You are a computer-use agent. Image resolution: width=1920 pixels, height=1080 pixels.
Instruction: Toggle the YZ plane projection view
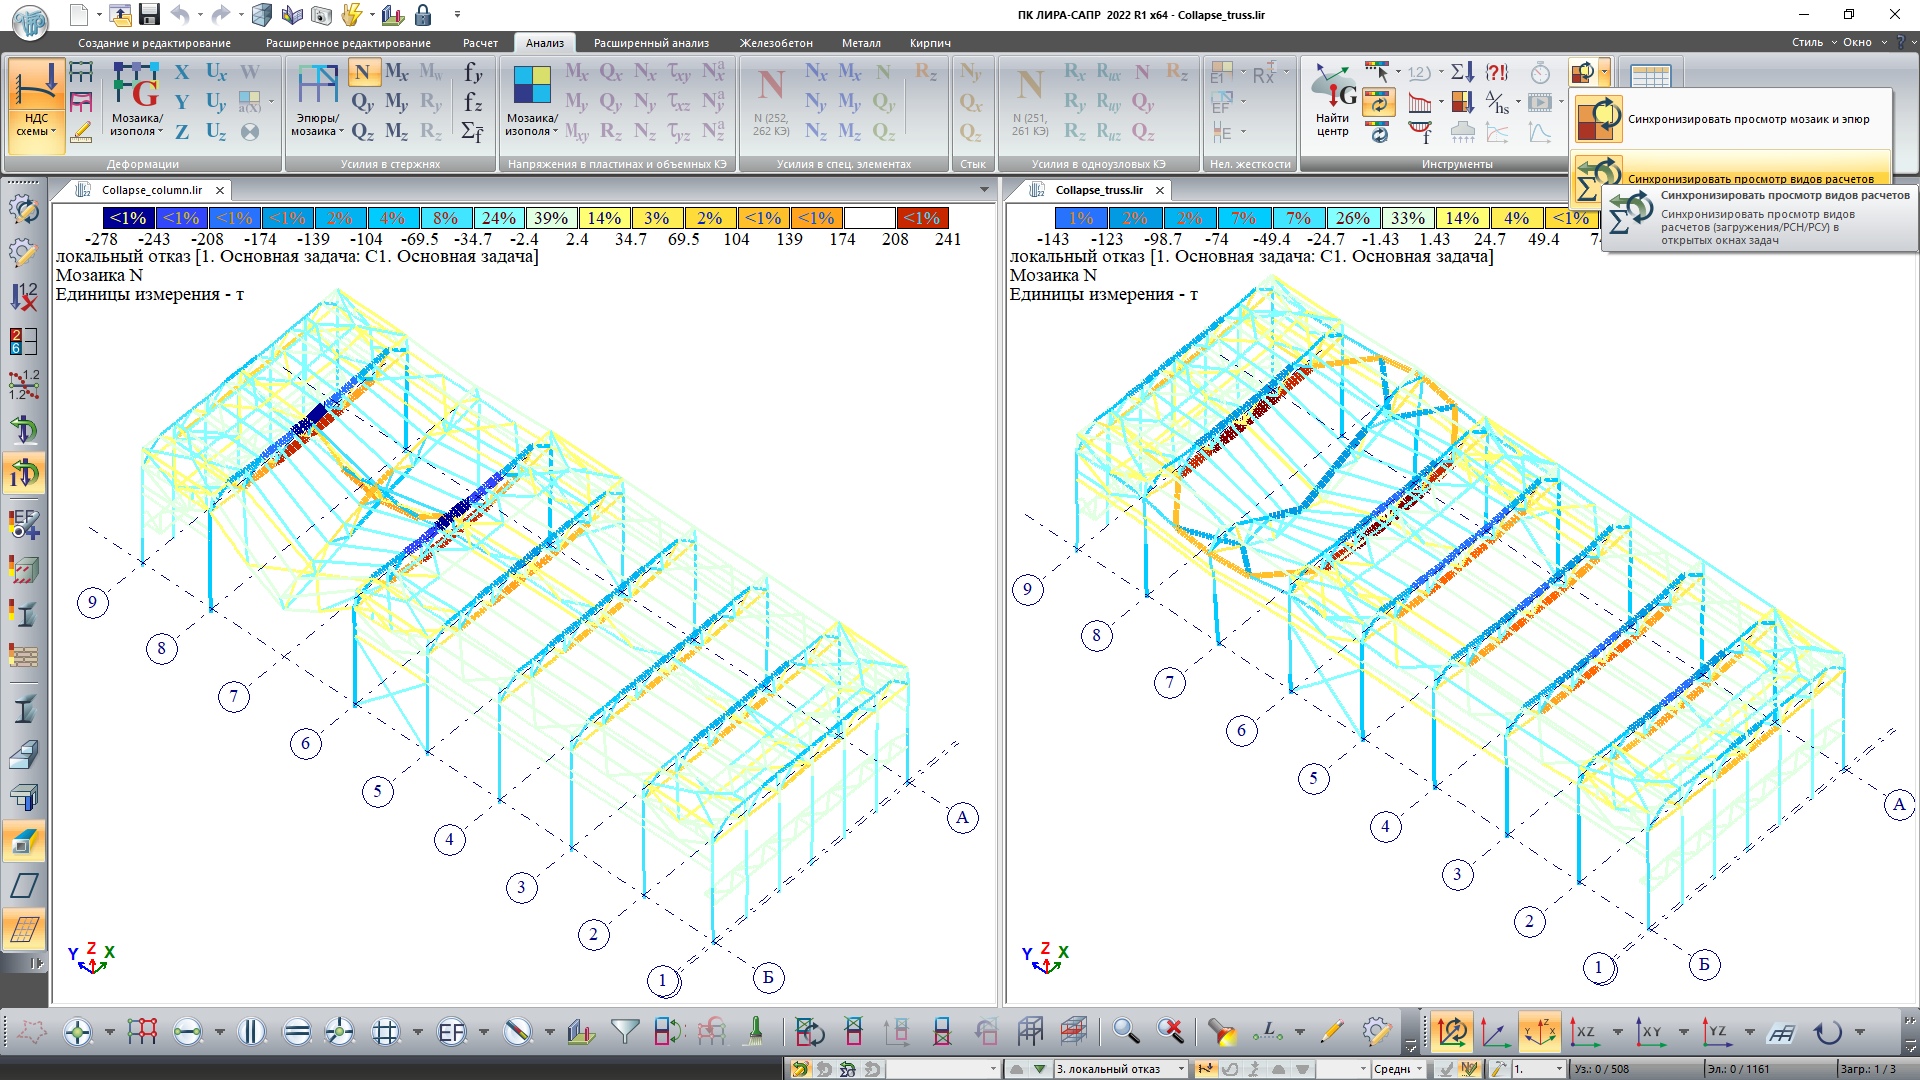click(1717, 1031)
